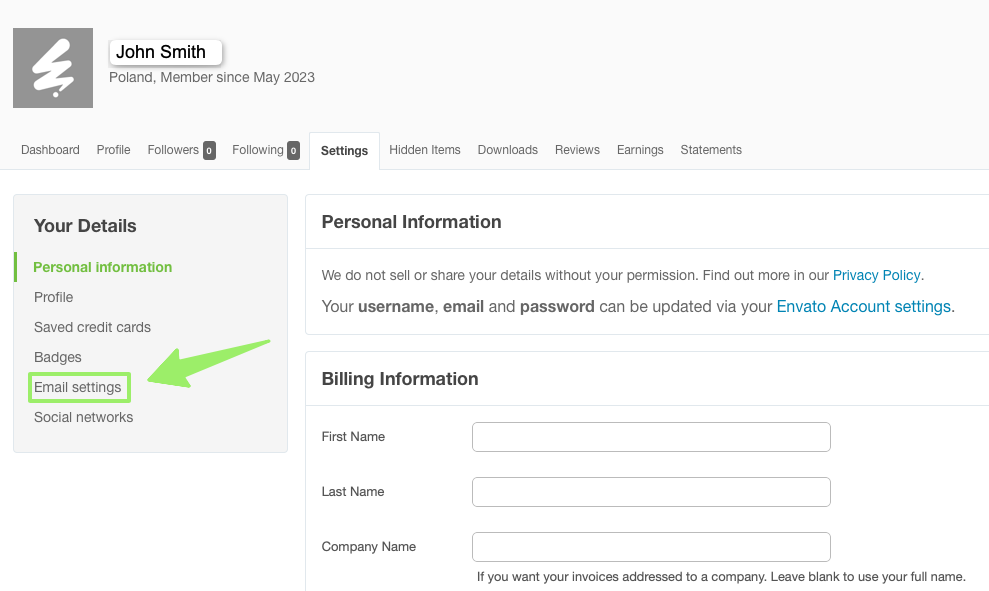Open Email settings
This screenshot has width=989, height=591.
pyautogui.click(x=79, y=387)
